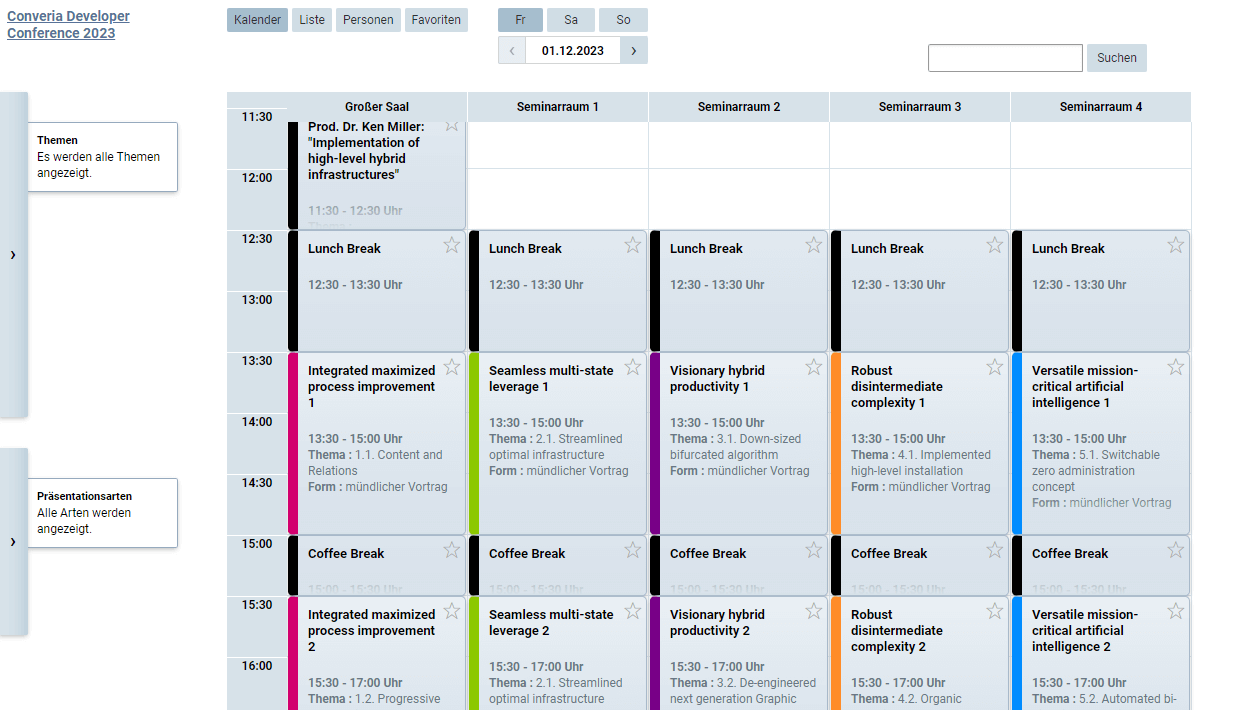Go to next day with right arrow

(633, 50)
